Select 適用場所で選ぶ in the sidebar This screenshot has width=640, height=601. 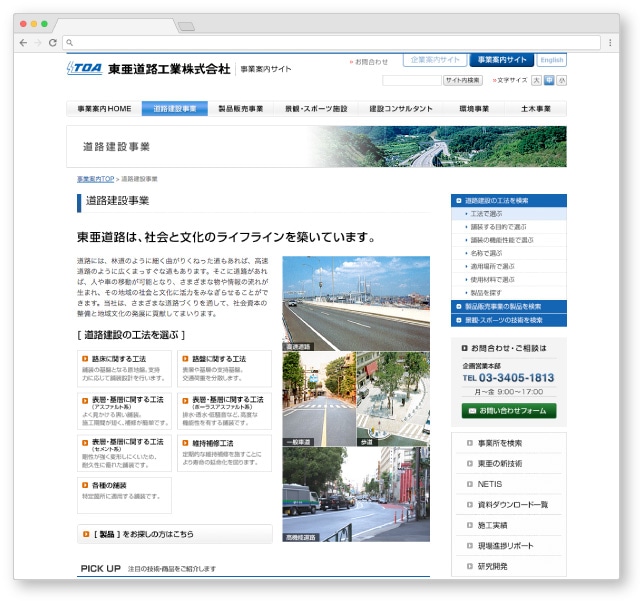click(x=509, y=266)
